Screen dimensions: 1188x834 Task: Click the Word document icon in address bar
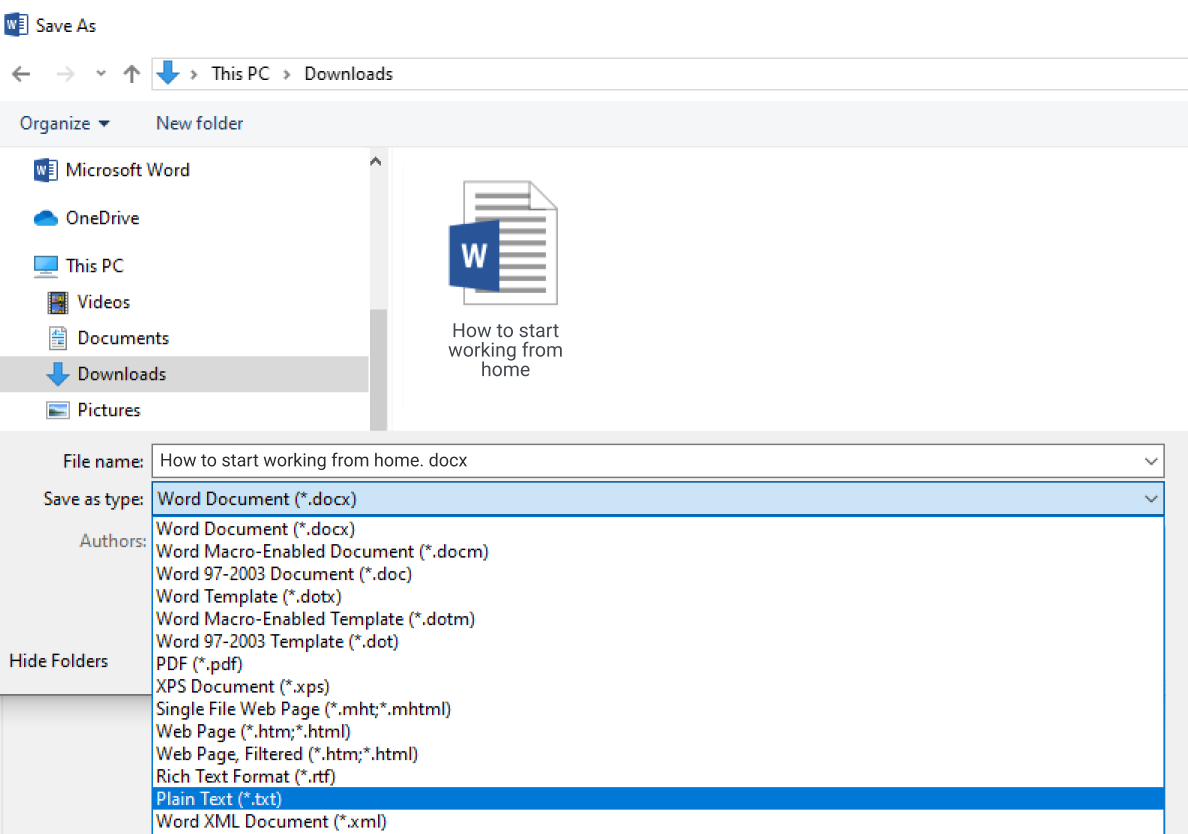point(168,73)
